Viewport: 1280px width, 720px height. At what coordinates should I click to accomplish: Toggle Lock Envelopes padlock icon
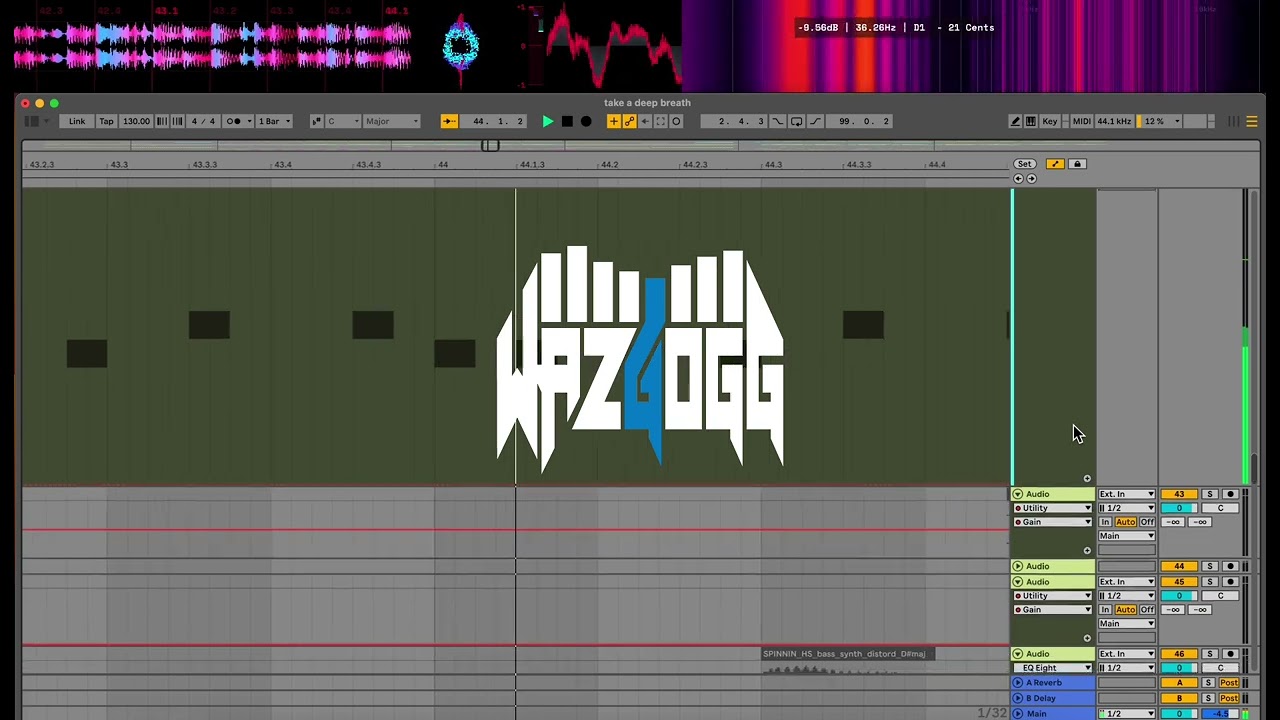tap(1077, 164)
